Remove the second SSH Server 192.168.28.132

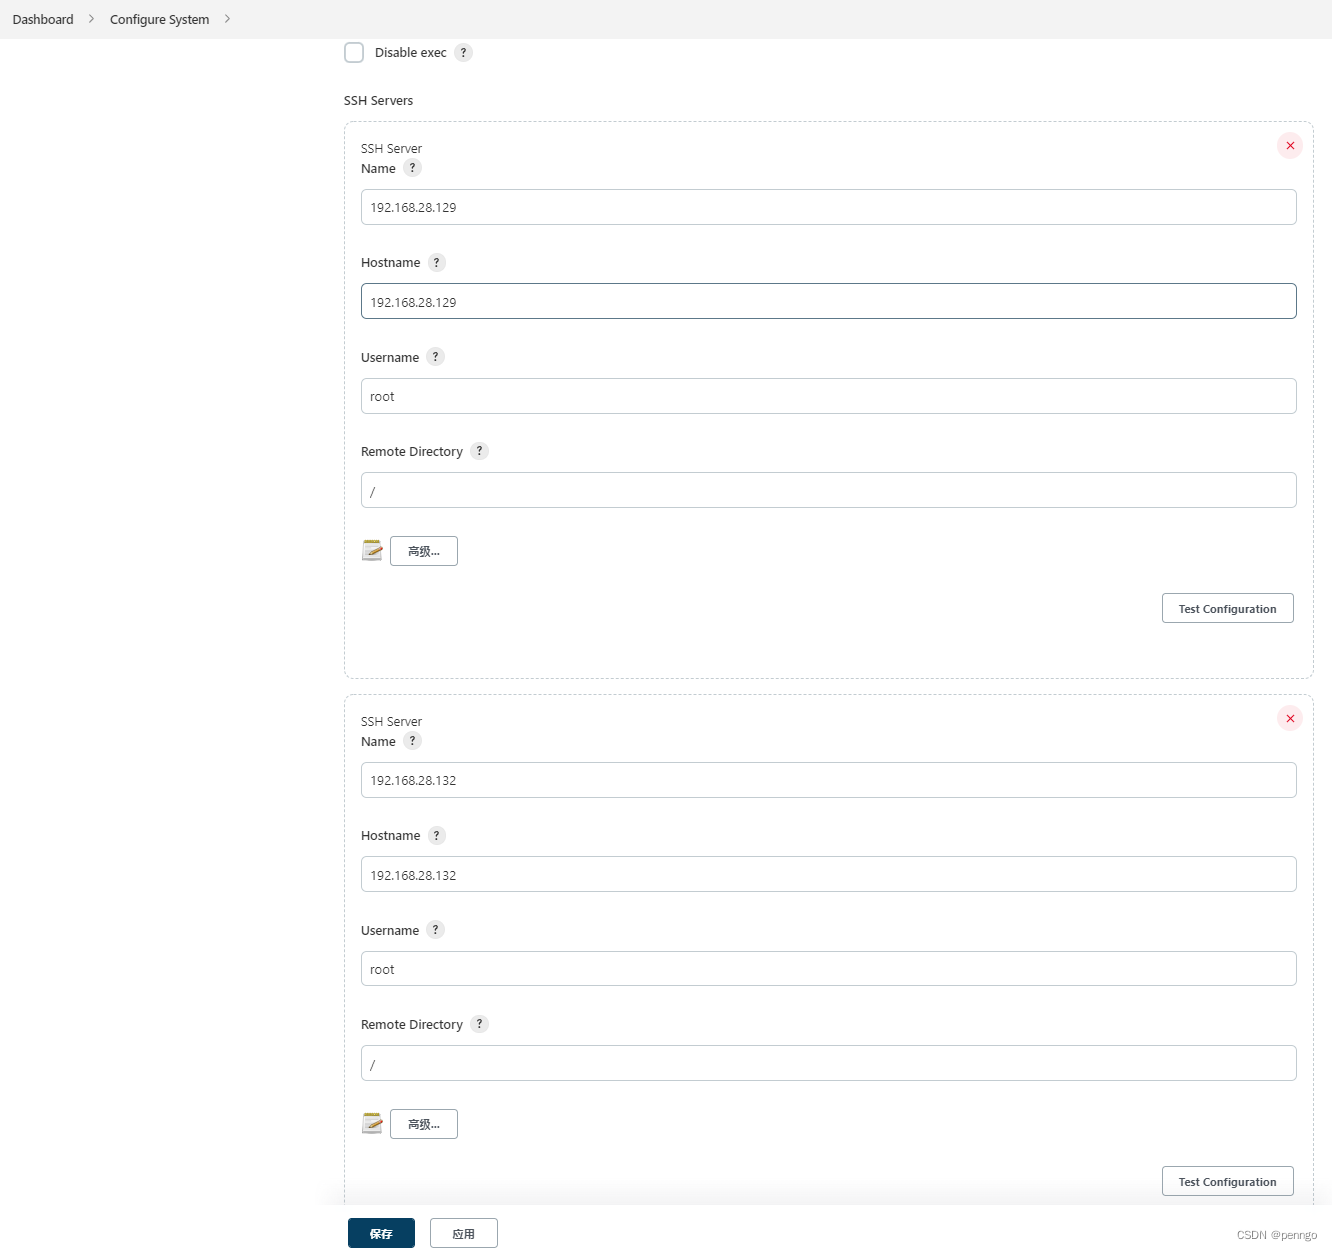(x=1290, y=718)
